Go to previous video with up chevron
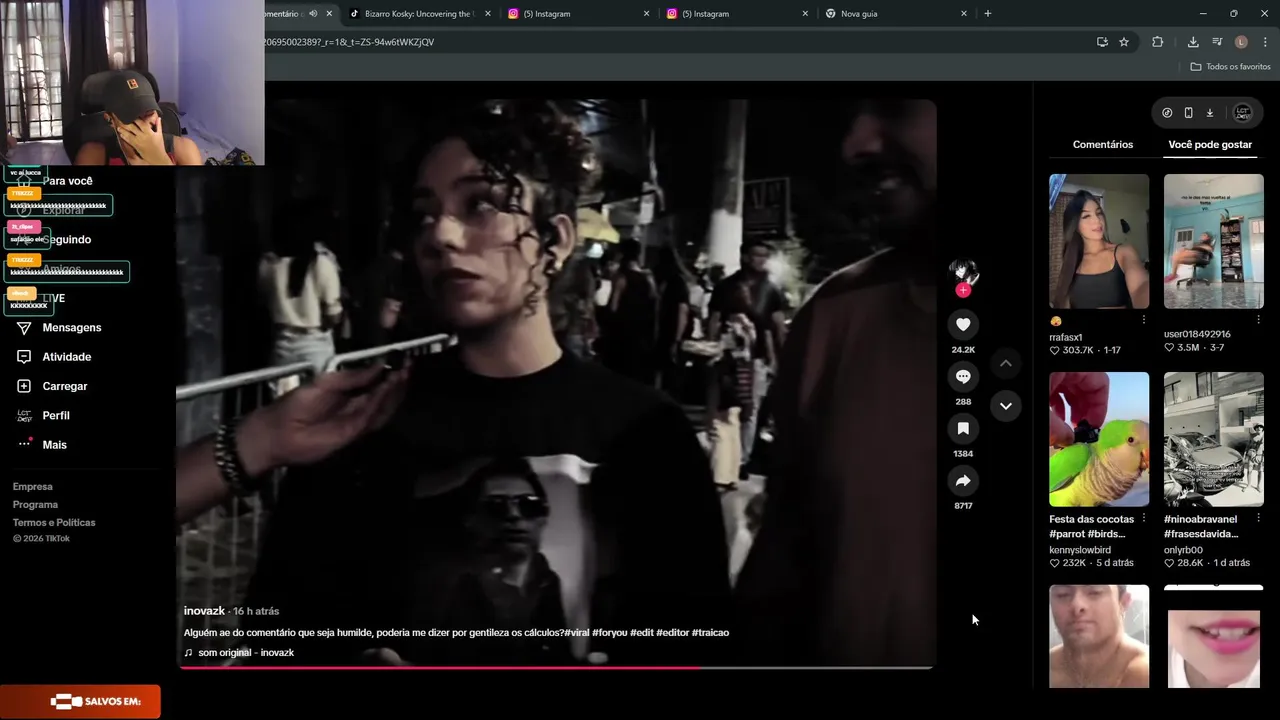 pyautogui.click(x=1006, y=363)
